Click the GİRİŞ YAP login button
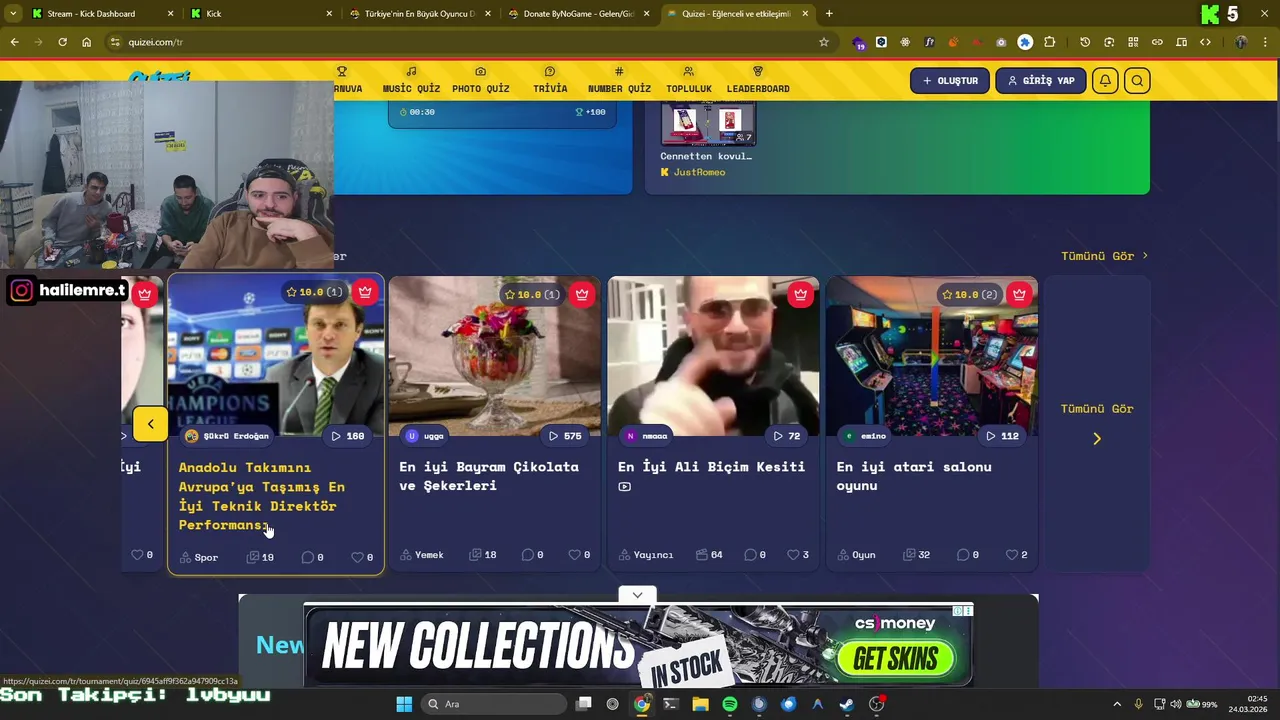 tap(1041, 81)
